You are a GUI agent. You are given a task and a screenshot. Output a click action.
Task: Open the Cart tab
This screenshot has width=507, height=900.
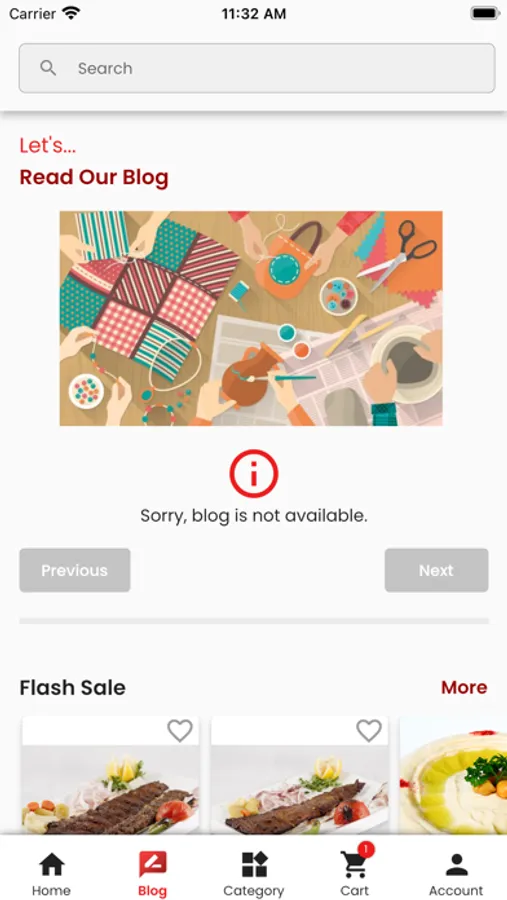point(355,874)
